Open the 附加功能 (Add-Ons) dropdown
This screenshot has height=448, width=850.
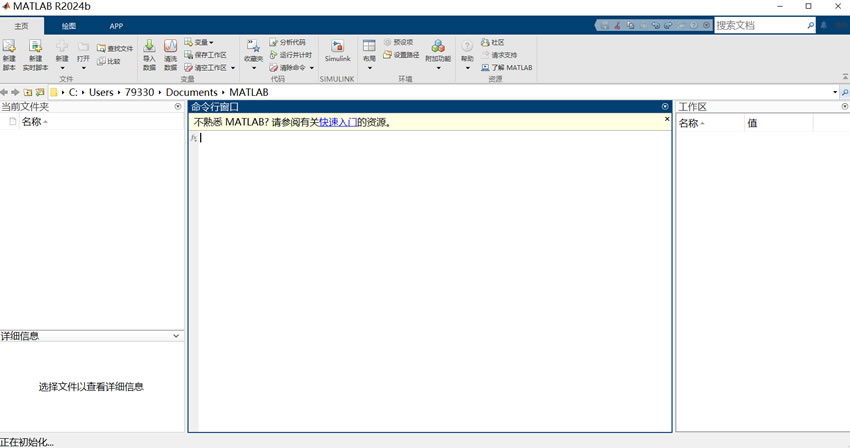click(x=438, y=68)
